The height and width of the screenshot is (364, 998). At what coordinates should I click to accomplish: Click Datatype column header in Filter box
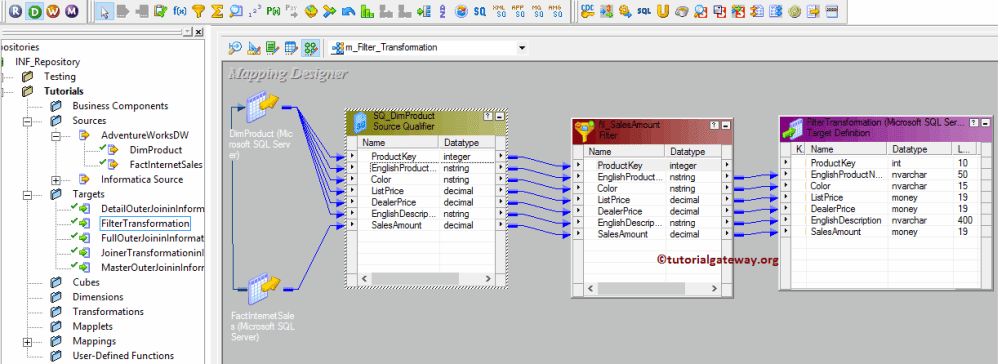coord(694,152)
